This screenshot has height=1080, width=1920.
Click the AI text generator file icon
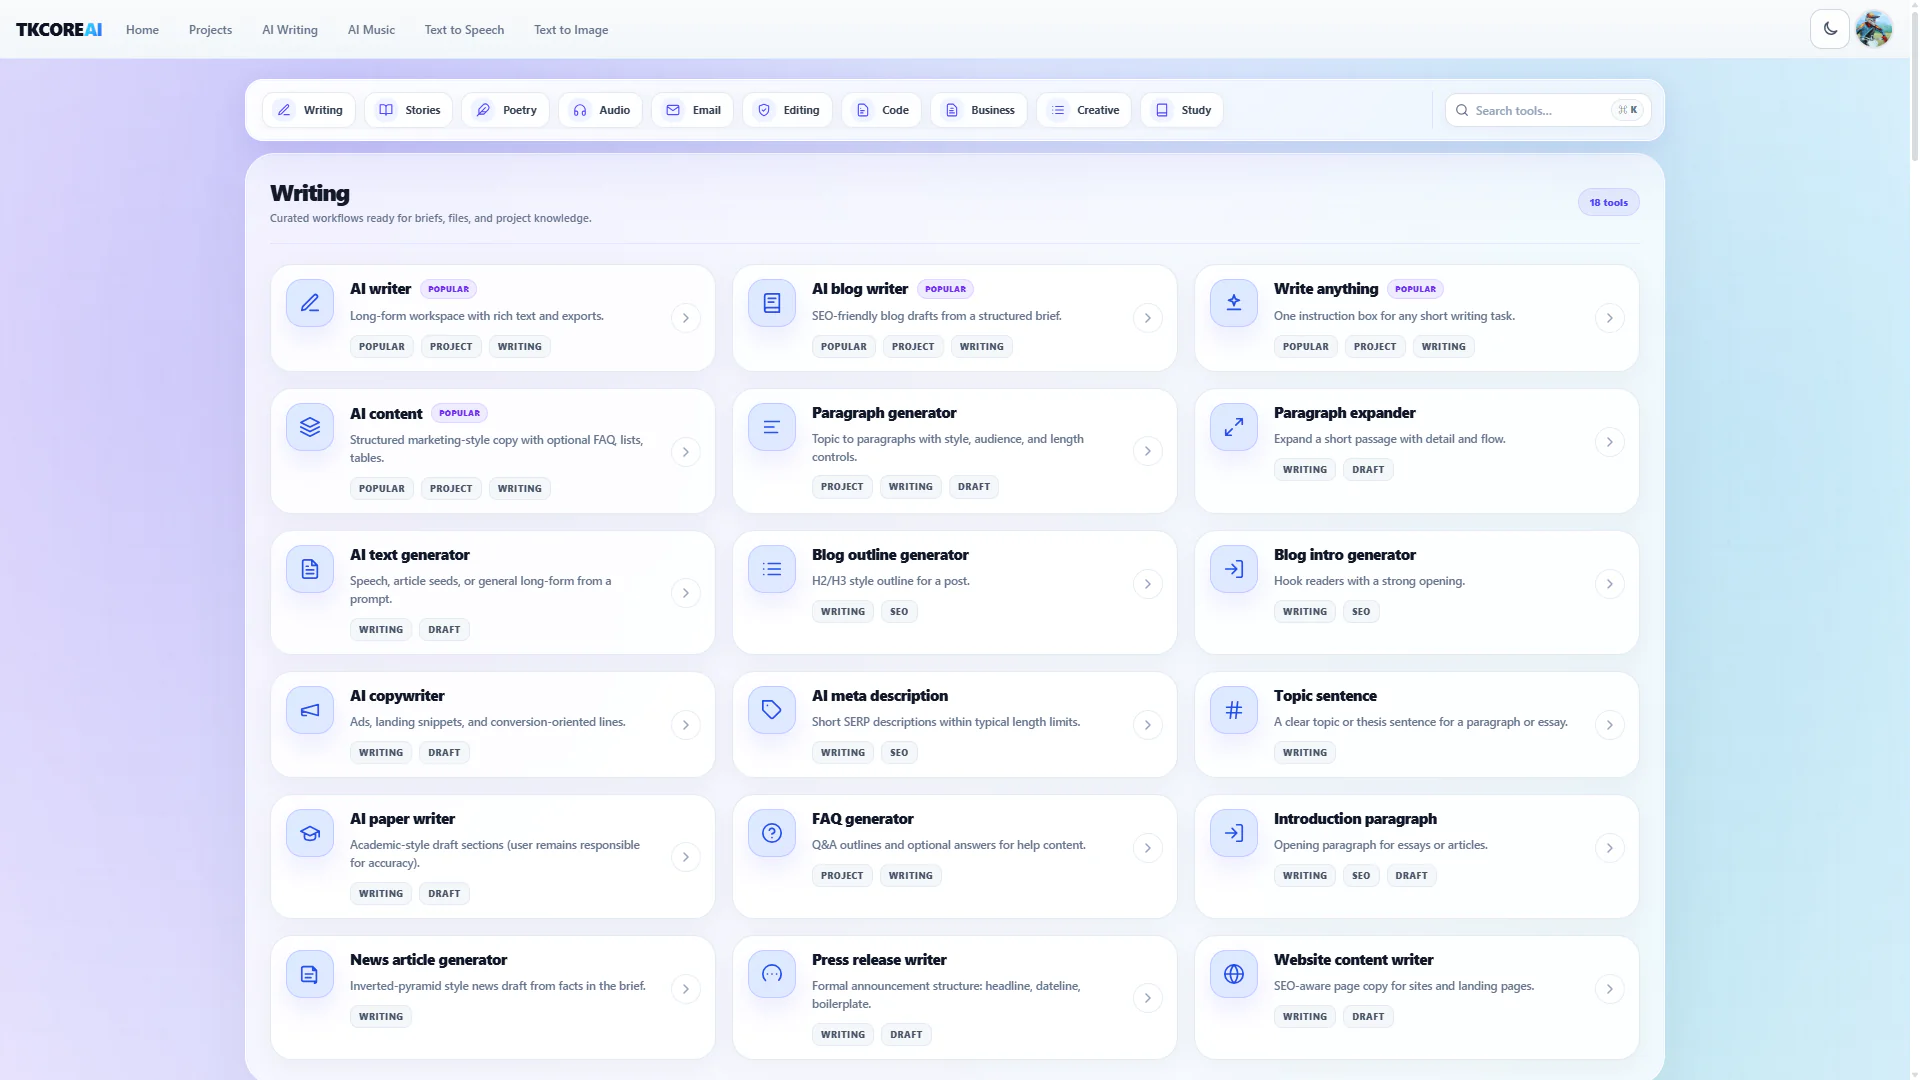[x=310, y=569]
